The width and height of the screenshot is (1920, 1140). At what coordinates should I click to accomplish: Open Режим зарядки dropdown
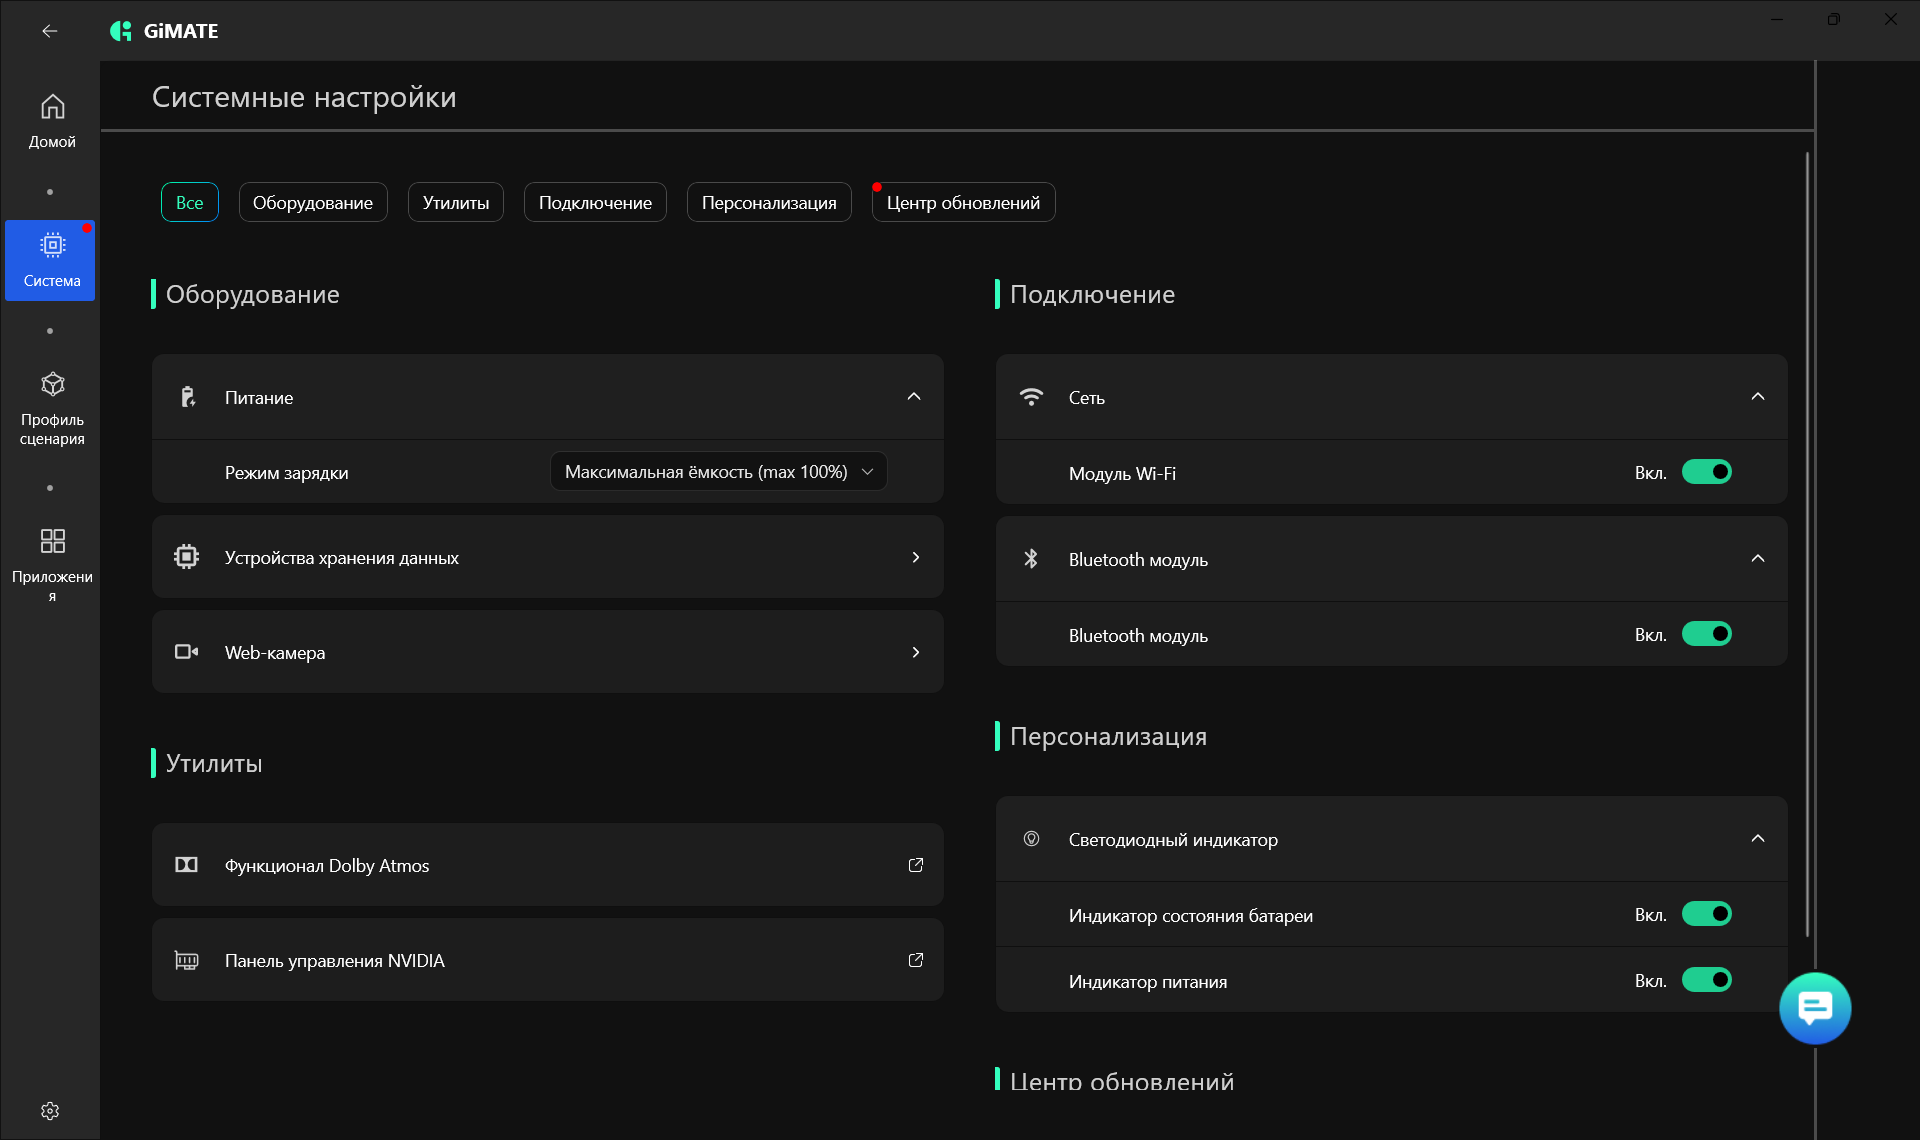[718, 472]
